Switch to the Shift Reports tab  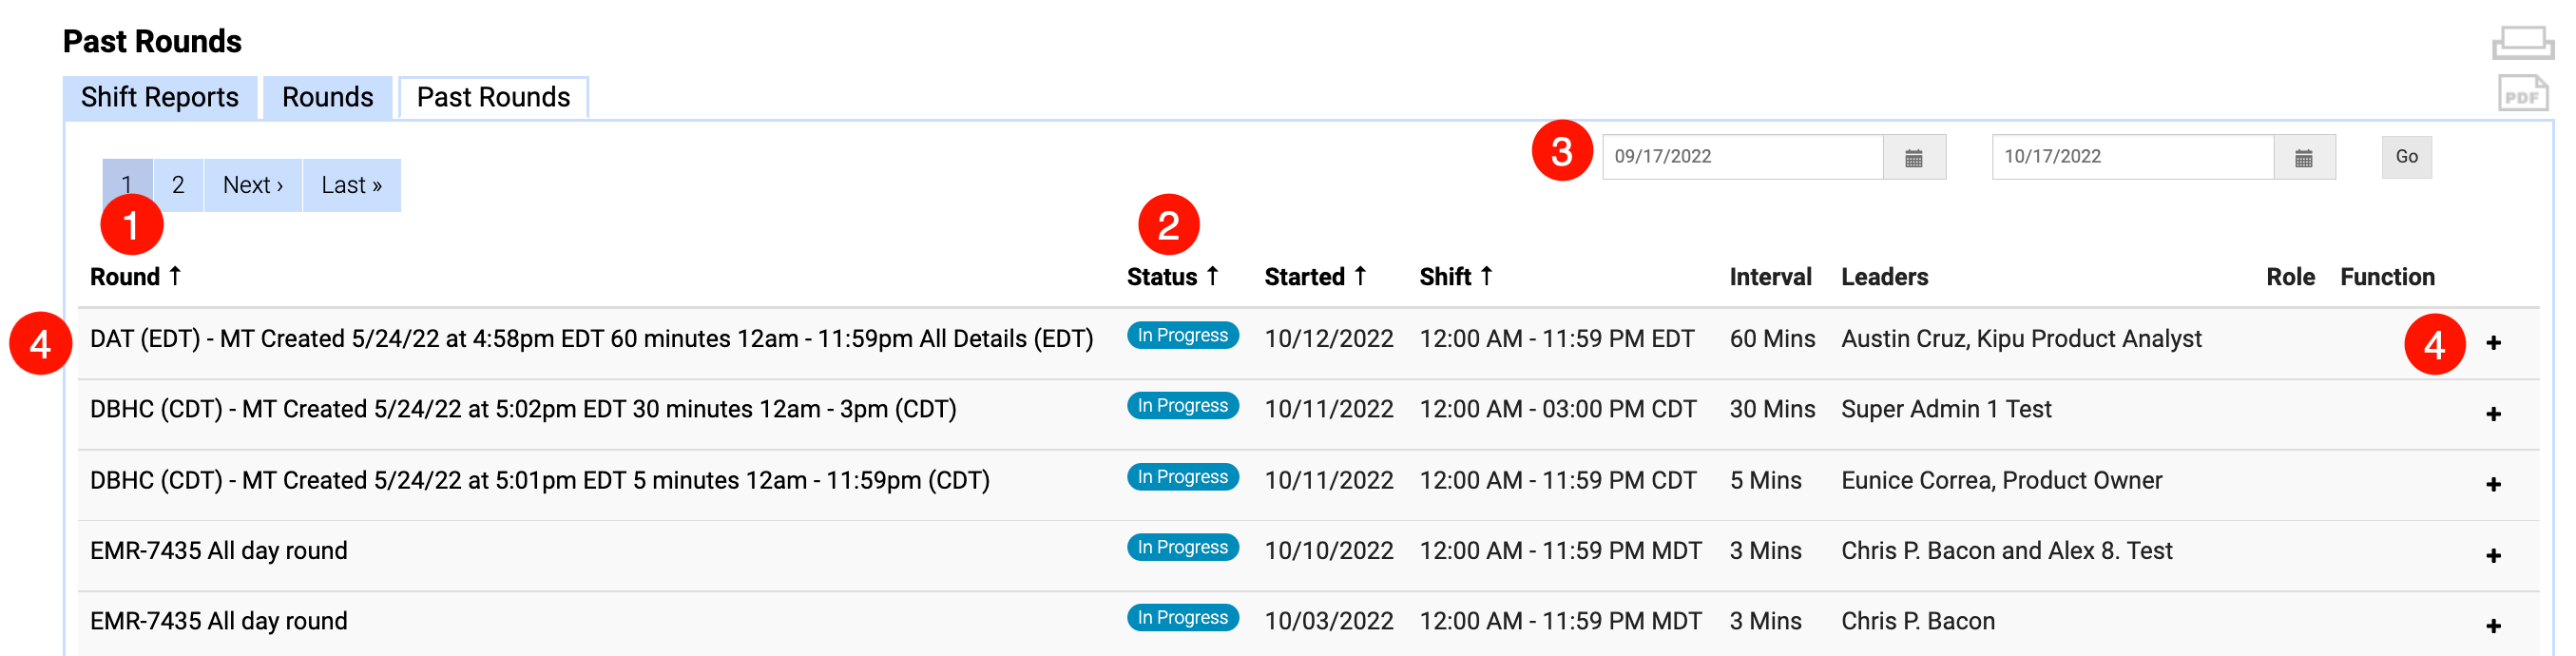[x=160, y=98]
